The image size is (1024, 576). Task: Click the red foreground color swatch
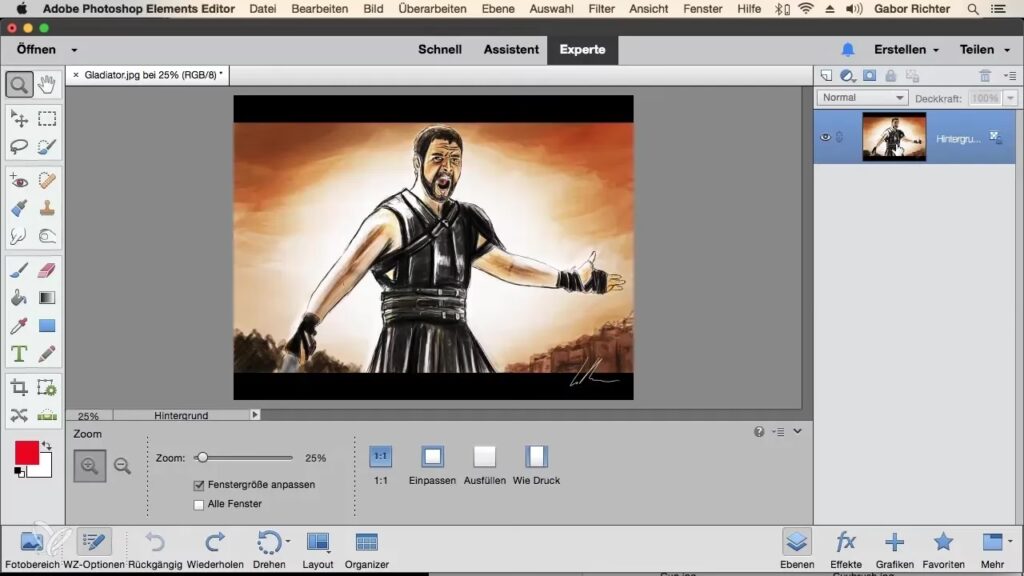pyautogui.click(x=27, y=453)
